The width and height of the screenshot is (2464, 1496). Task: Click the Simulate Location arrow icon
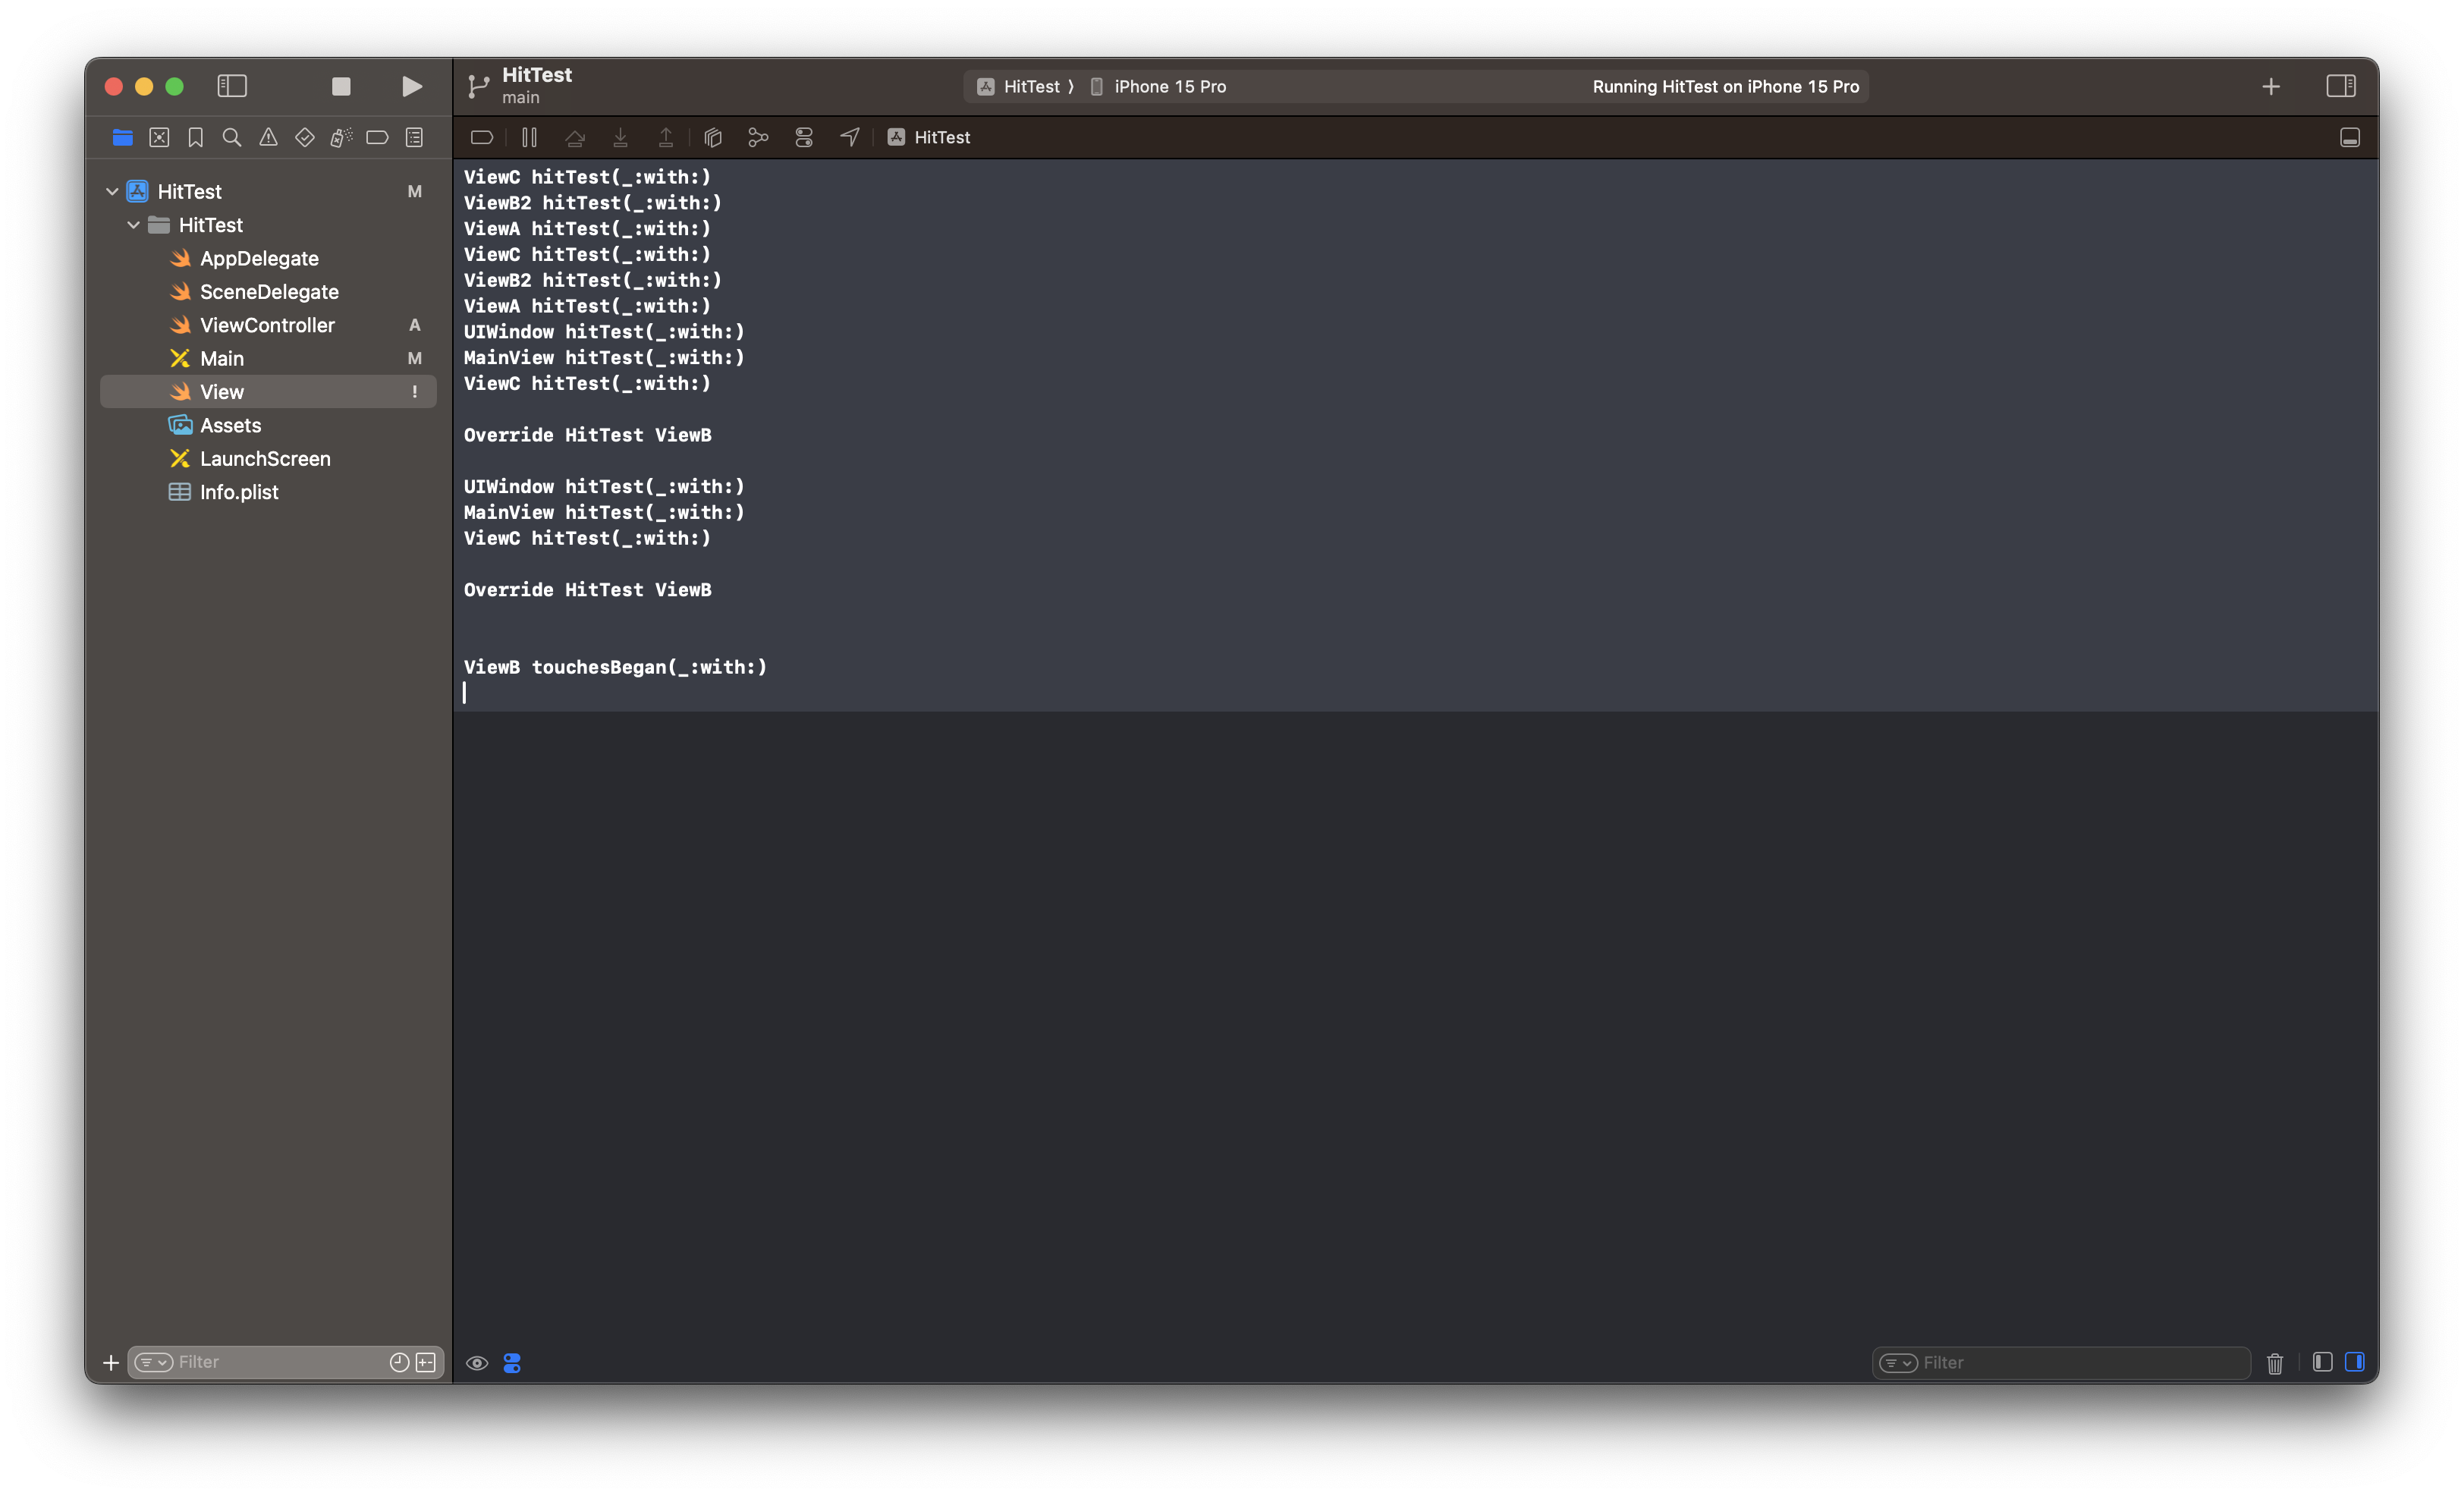[849, 137]
